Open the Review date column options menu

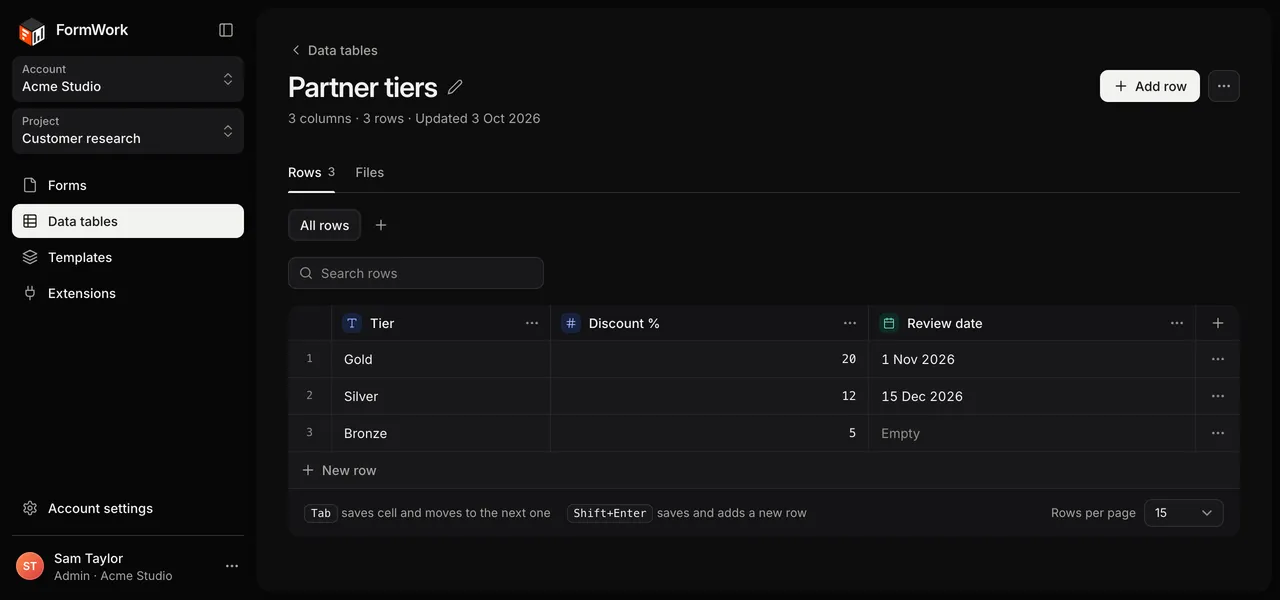[x=1178, y=323]
